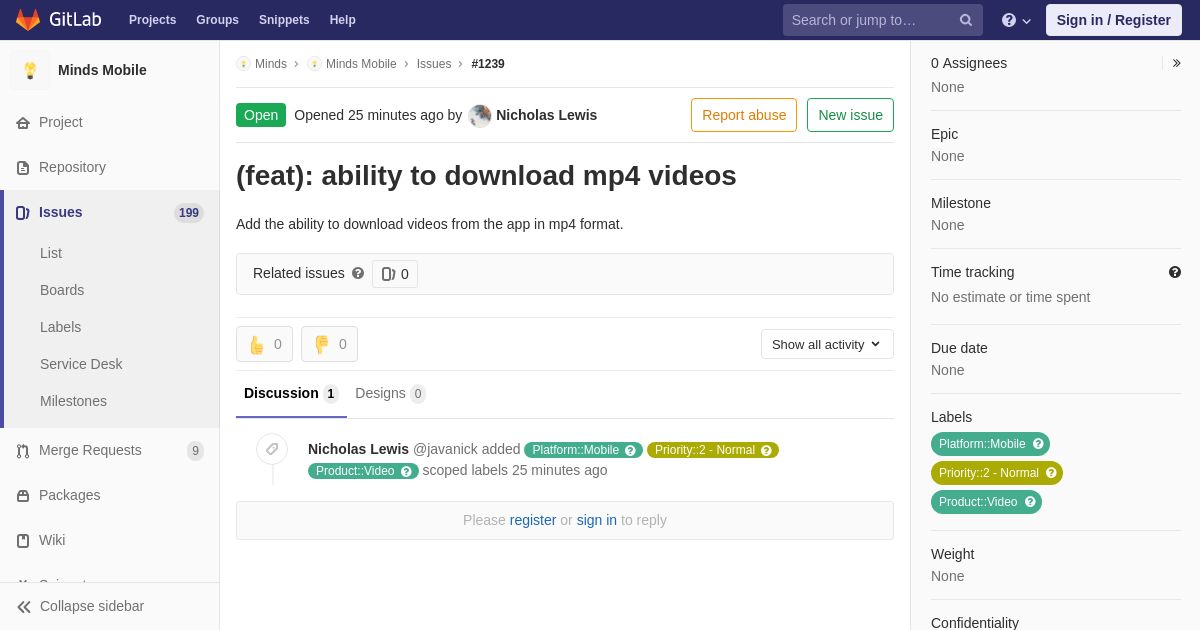Open the help question mark menu
The height and width of the screenshot is (630, 1200).
[x=1016, y=20]
